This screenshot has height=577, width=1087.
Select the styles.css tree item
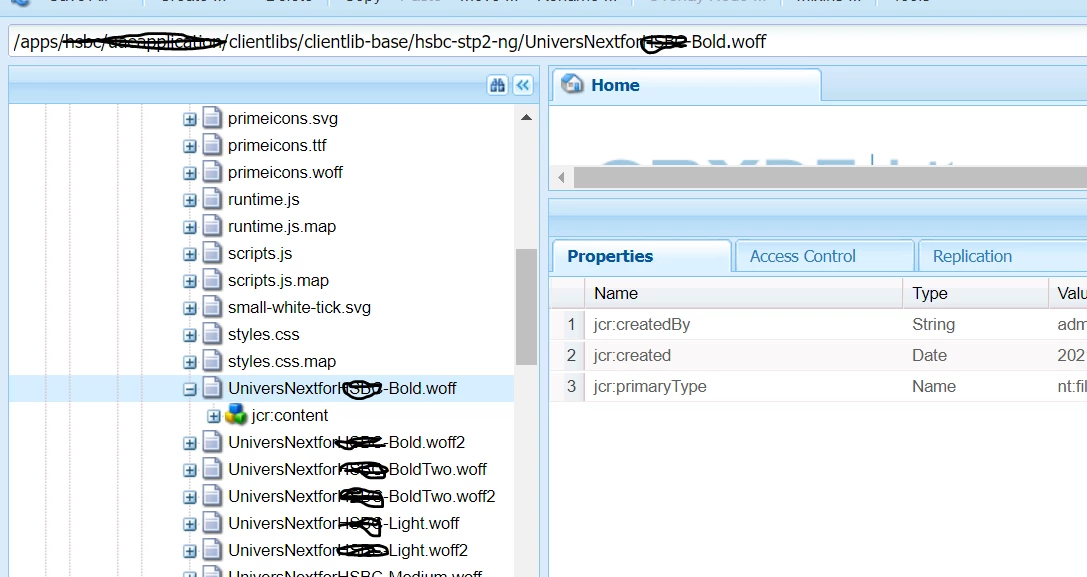point(263,335)
